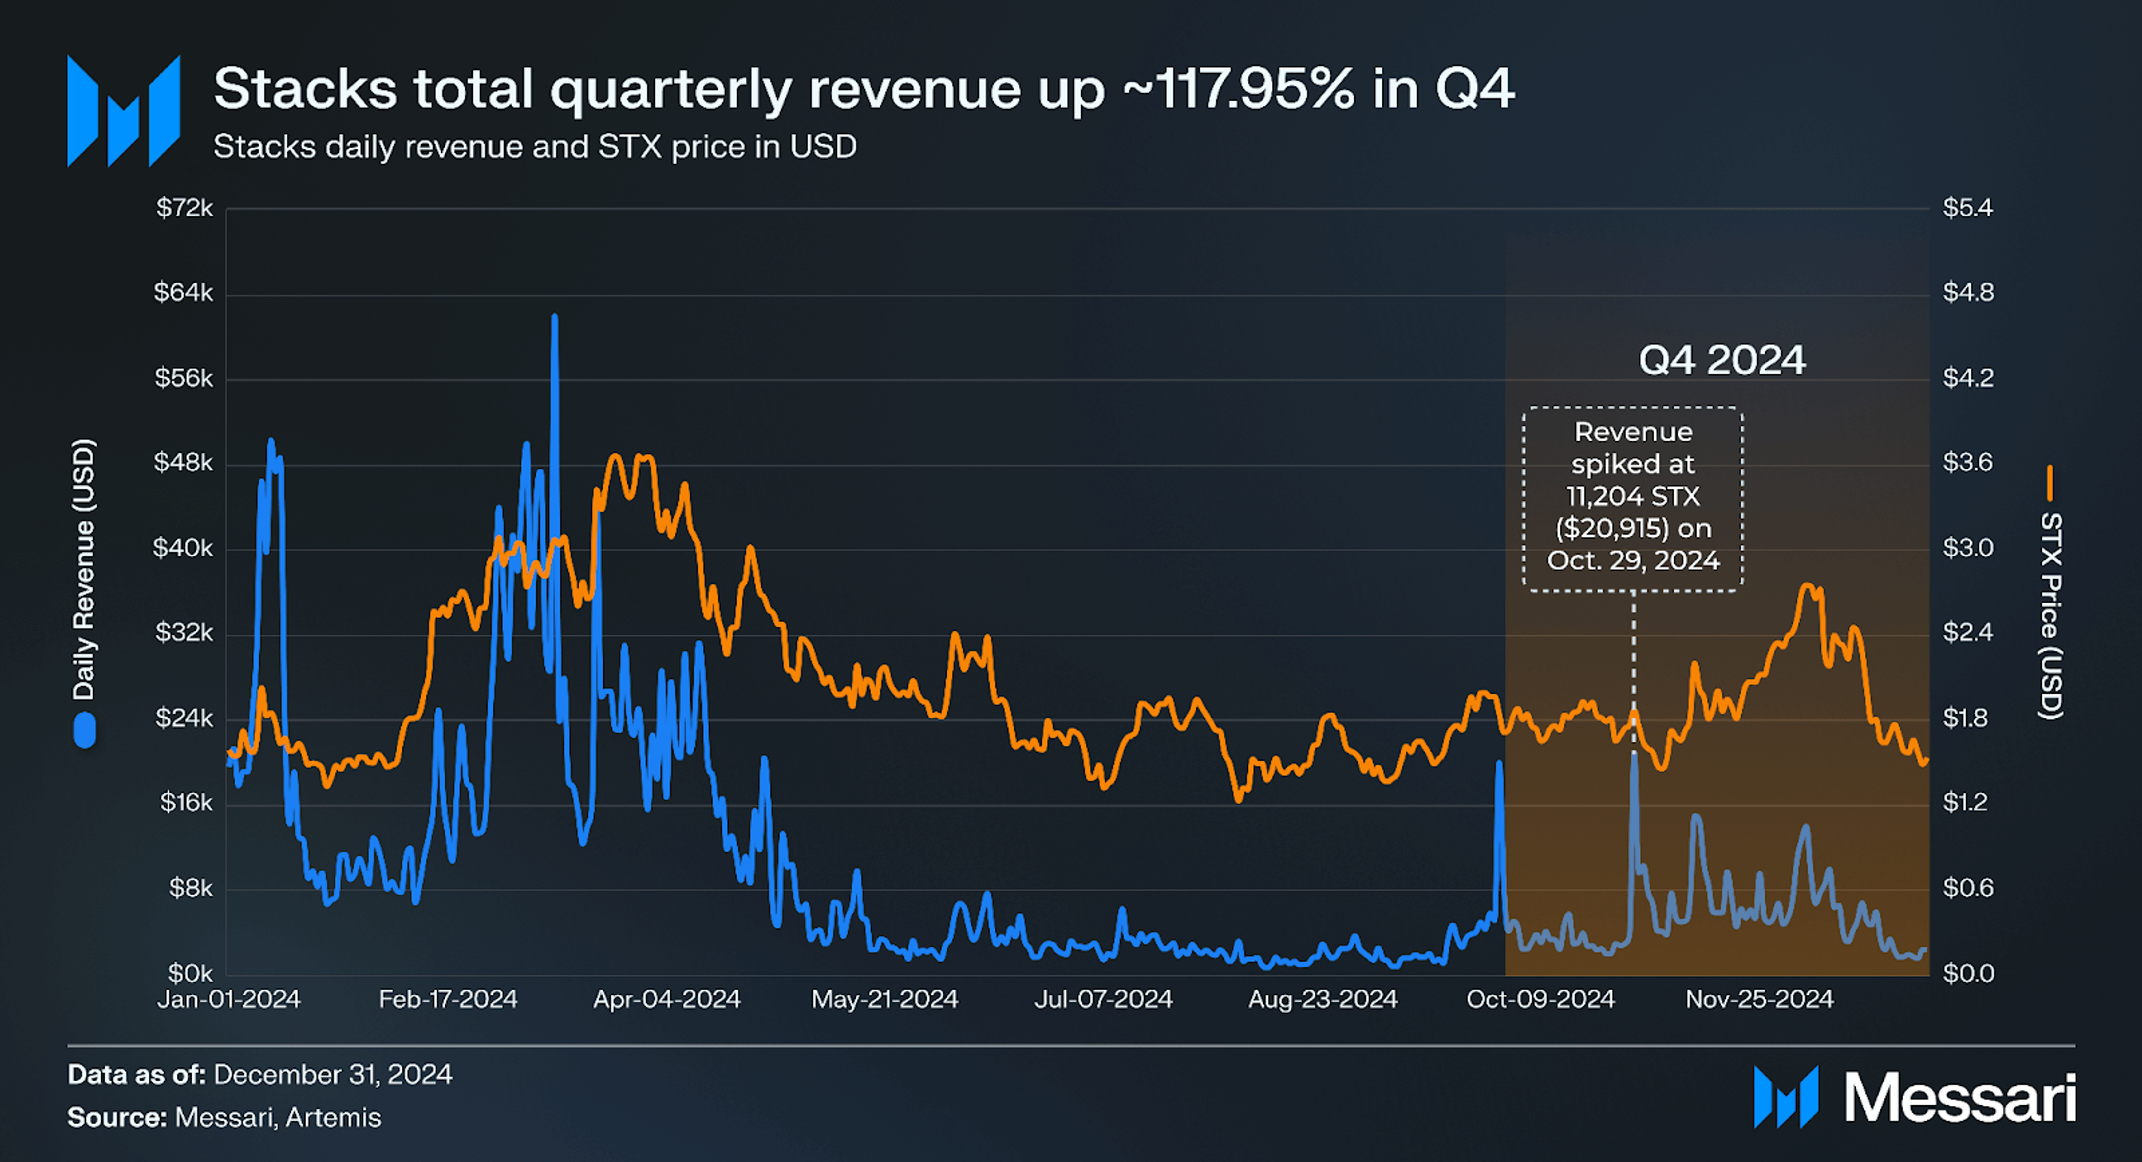Click the chart title about quarterly revenue
Viewport: 2142px width, 1162px height.
[x=863, y=88]
